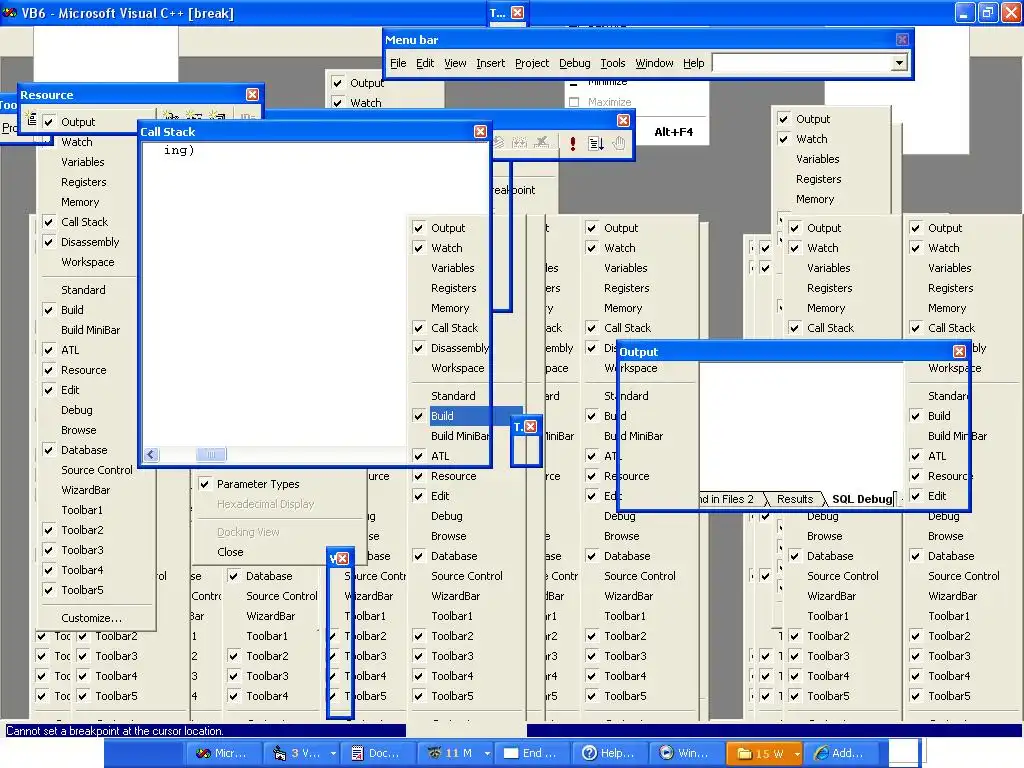This screenshot has width=1024, height=768.
Task: Click inside the Menu bar combo input field
Action: click(802, 63)
